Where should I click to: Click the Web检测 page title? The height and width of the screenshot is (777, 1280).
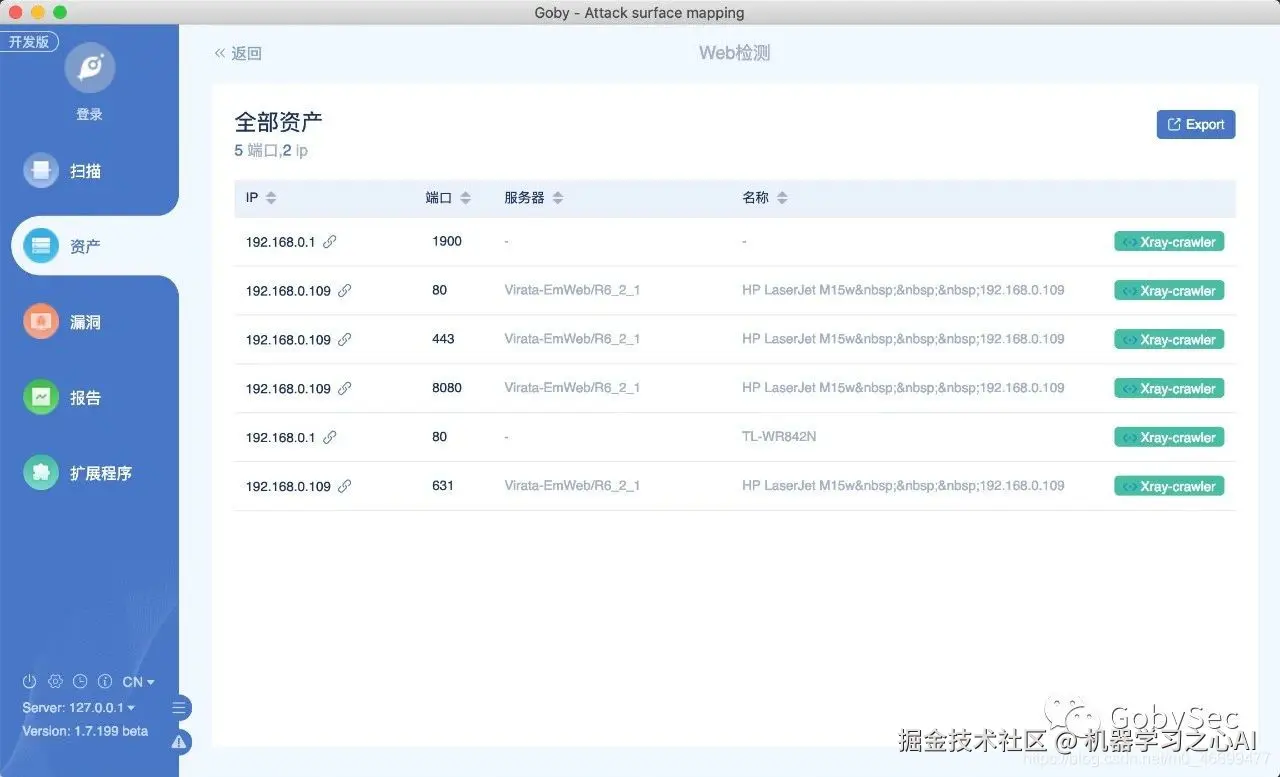[x=734, y=53]
